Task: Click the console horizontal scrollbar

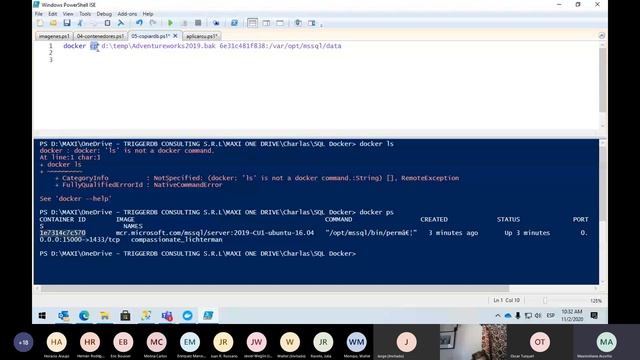Action: 274,289
